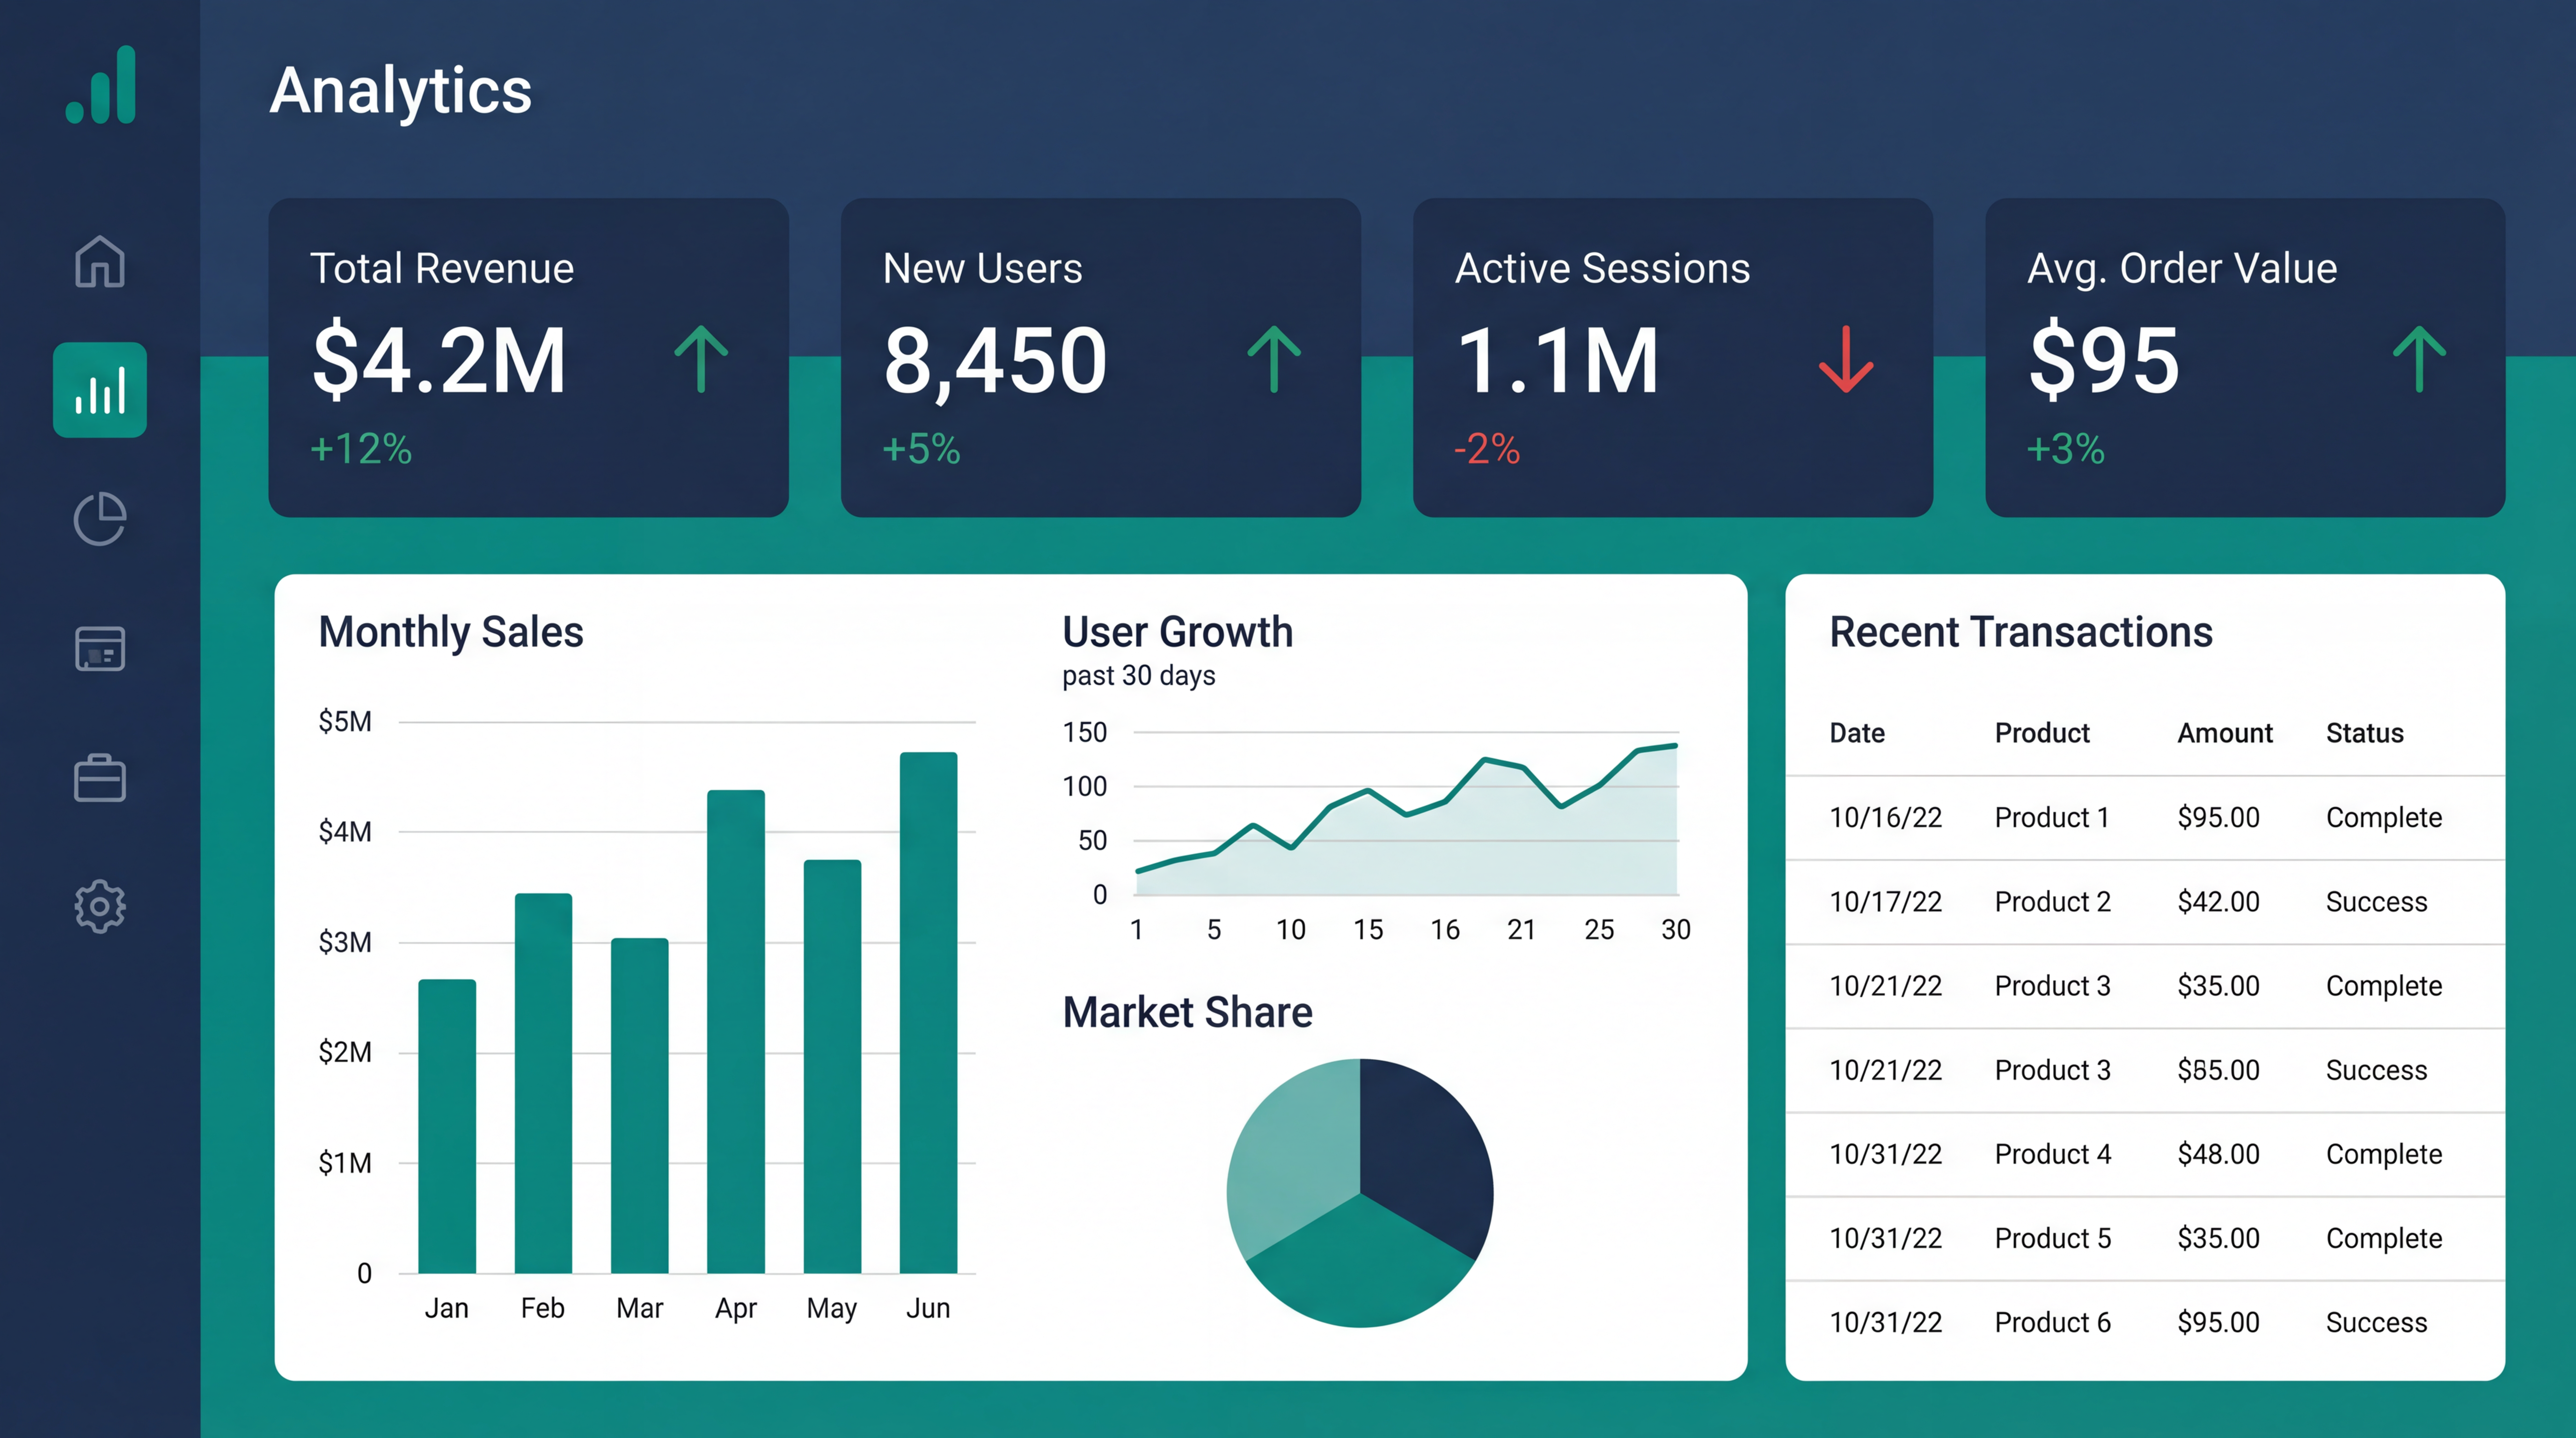Open the card/window sidebar icon
This screenshot has width=2576, height=1438.
pos(100,648)
